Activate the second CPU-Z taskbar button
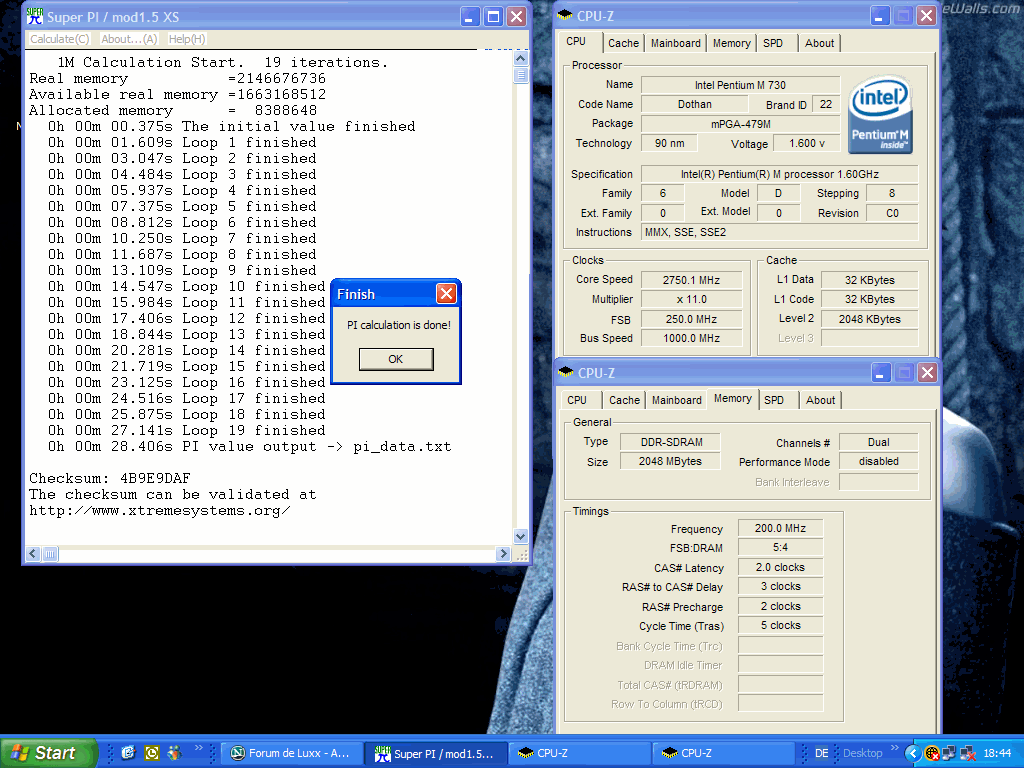The height and width of the screenshot is (768, 1024). tap(722, 753)
